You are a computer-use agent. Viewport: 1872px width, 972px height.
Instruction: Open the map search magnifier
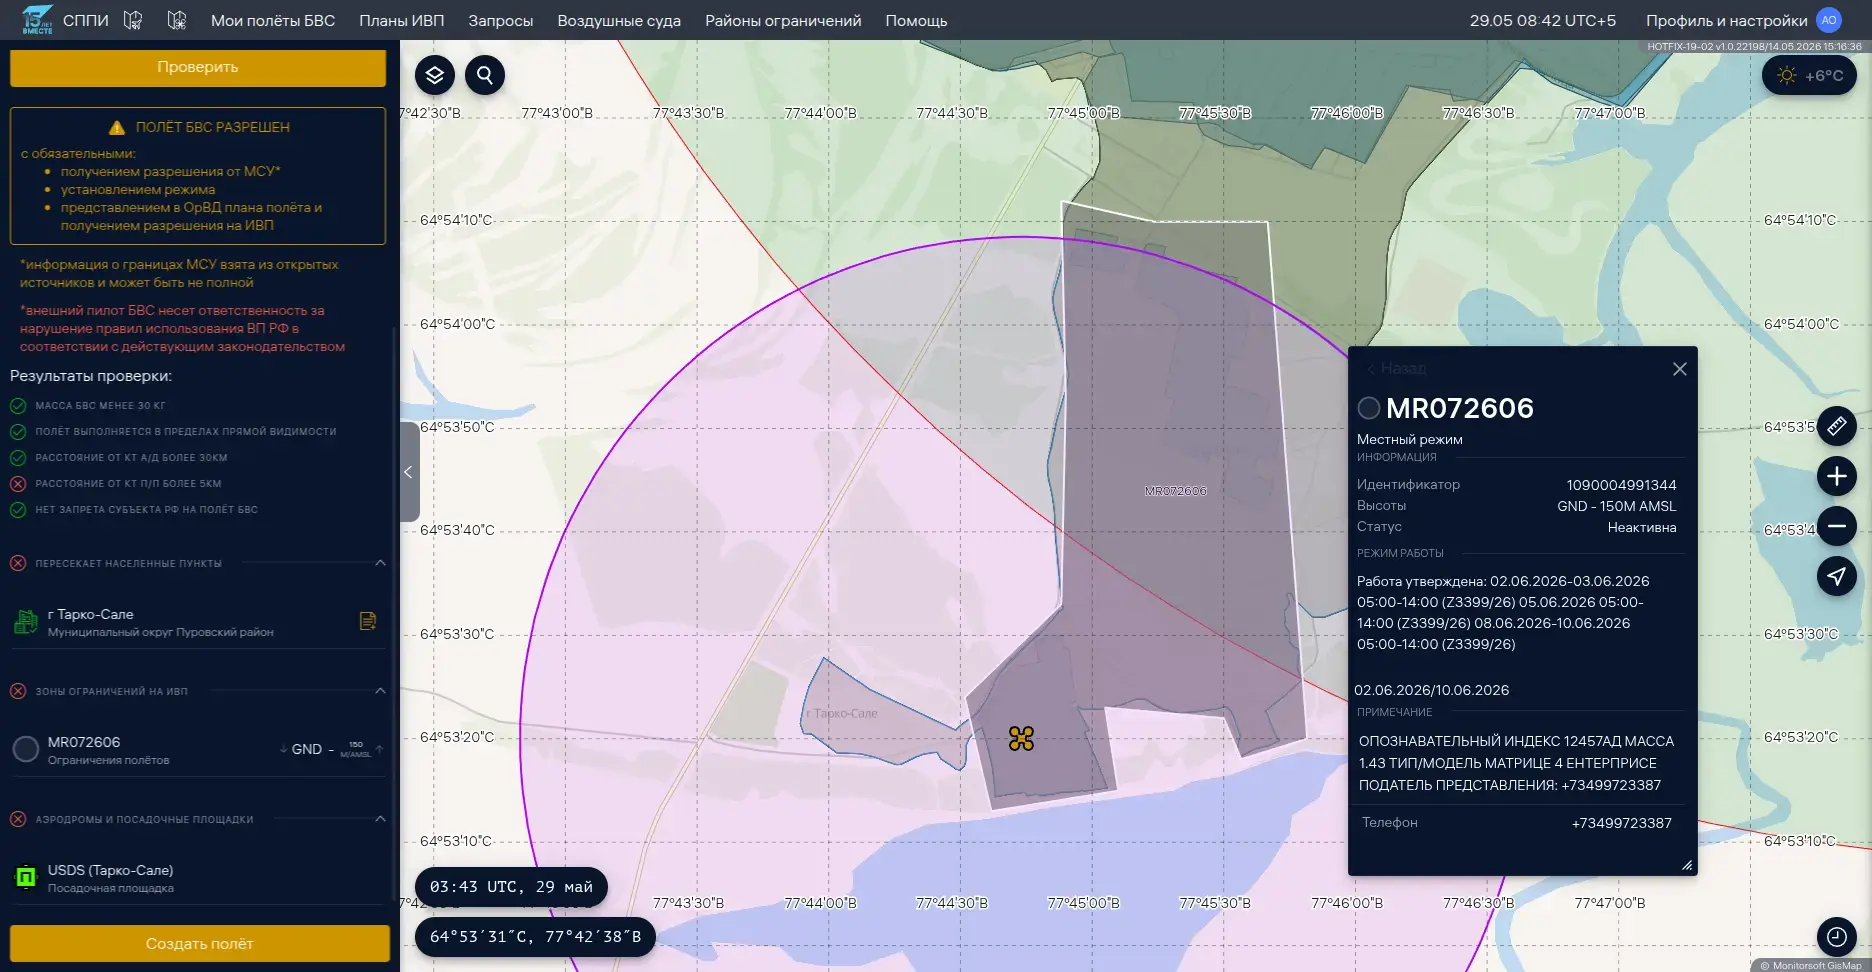[485, 75]
